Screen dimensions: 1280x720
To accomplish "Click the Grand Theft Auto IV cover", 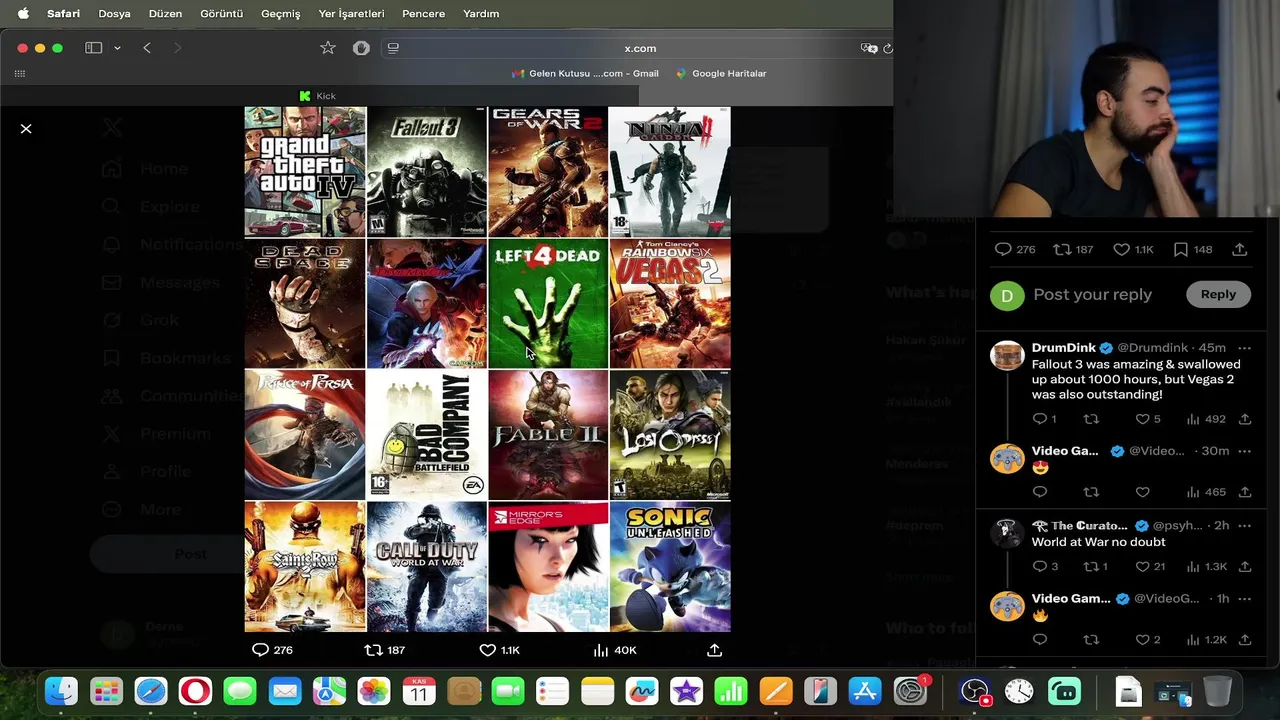I will click(305, 172).
